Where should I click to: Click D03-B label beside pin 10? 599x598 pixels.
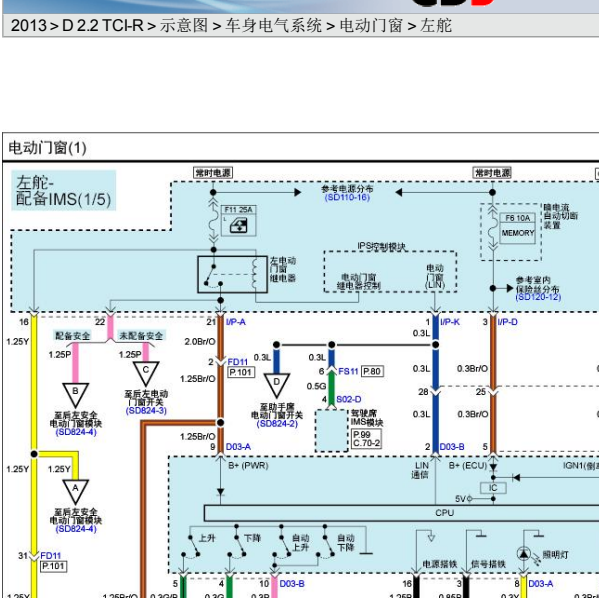tap(292, 584)
